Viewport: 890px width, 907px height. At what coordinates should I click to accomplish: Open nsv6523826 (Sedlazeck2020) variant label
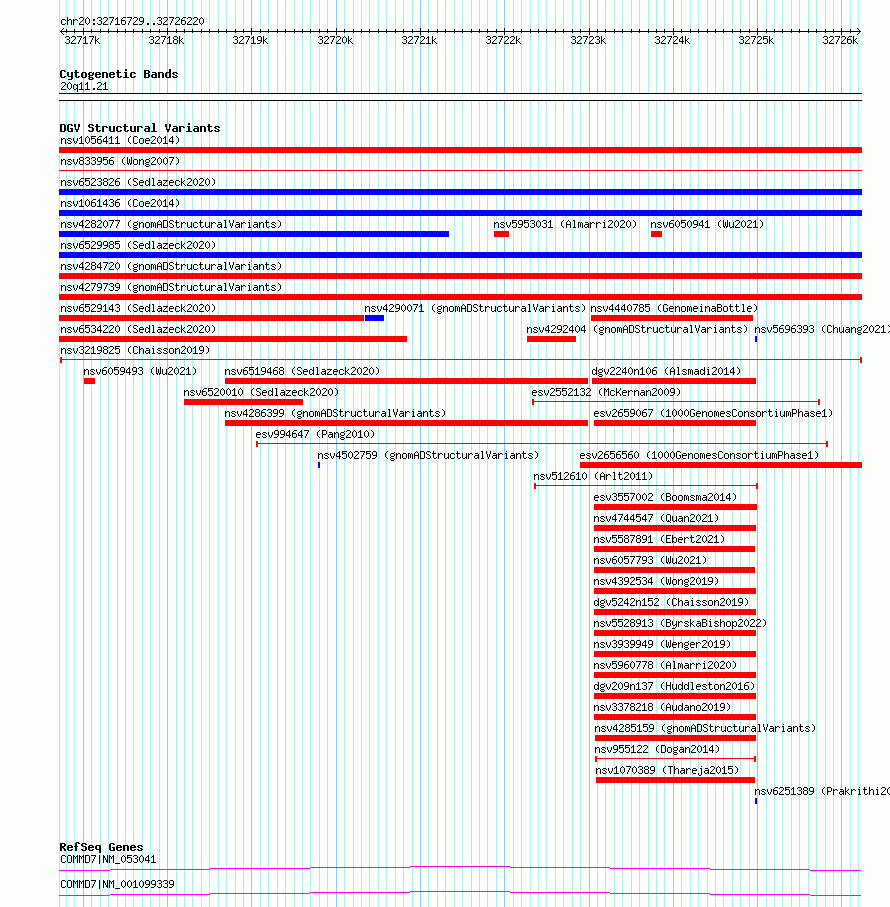(x=138, y=182)
